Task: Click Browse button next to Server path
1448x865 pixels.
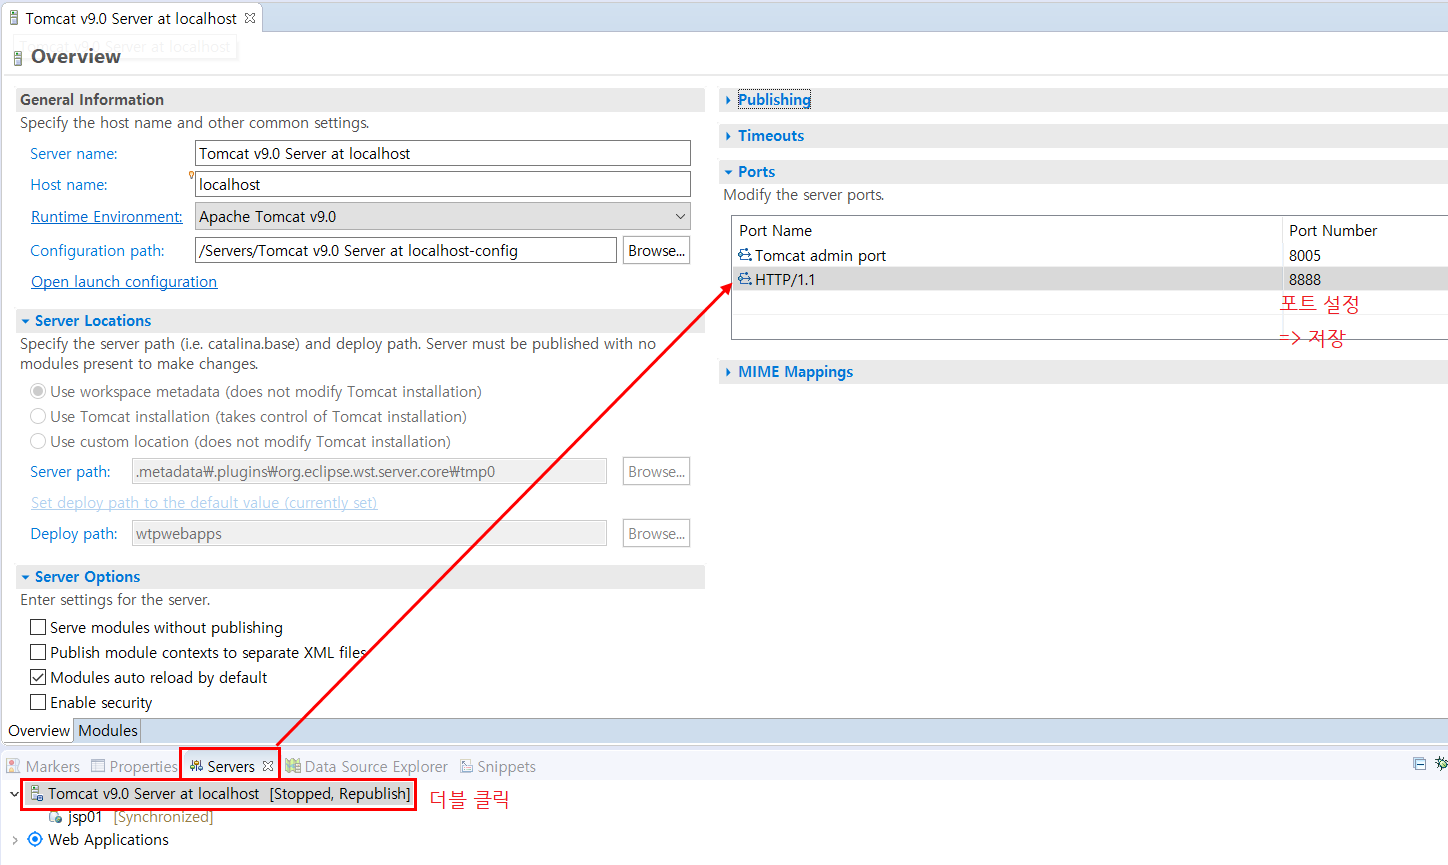Action: point(656,471)
